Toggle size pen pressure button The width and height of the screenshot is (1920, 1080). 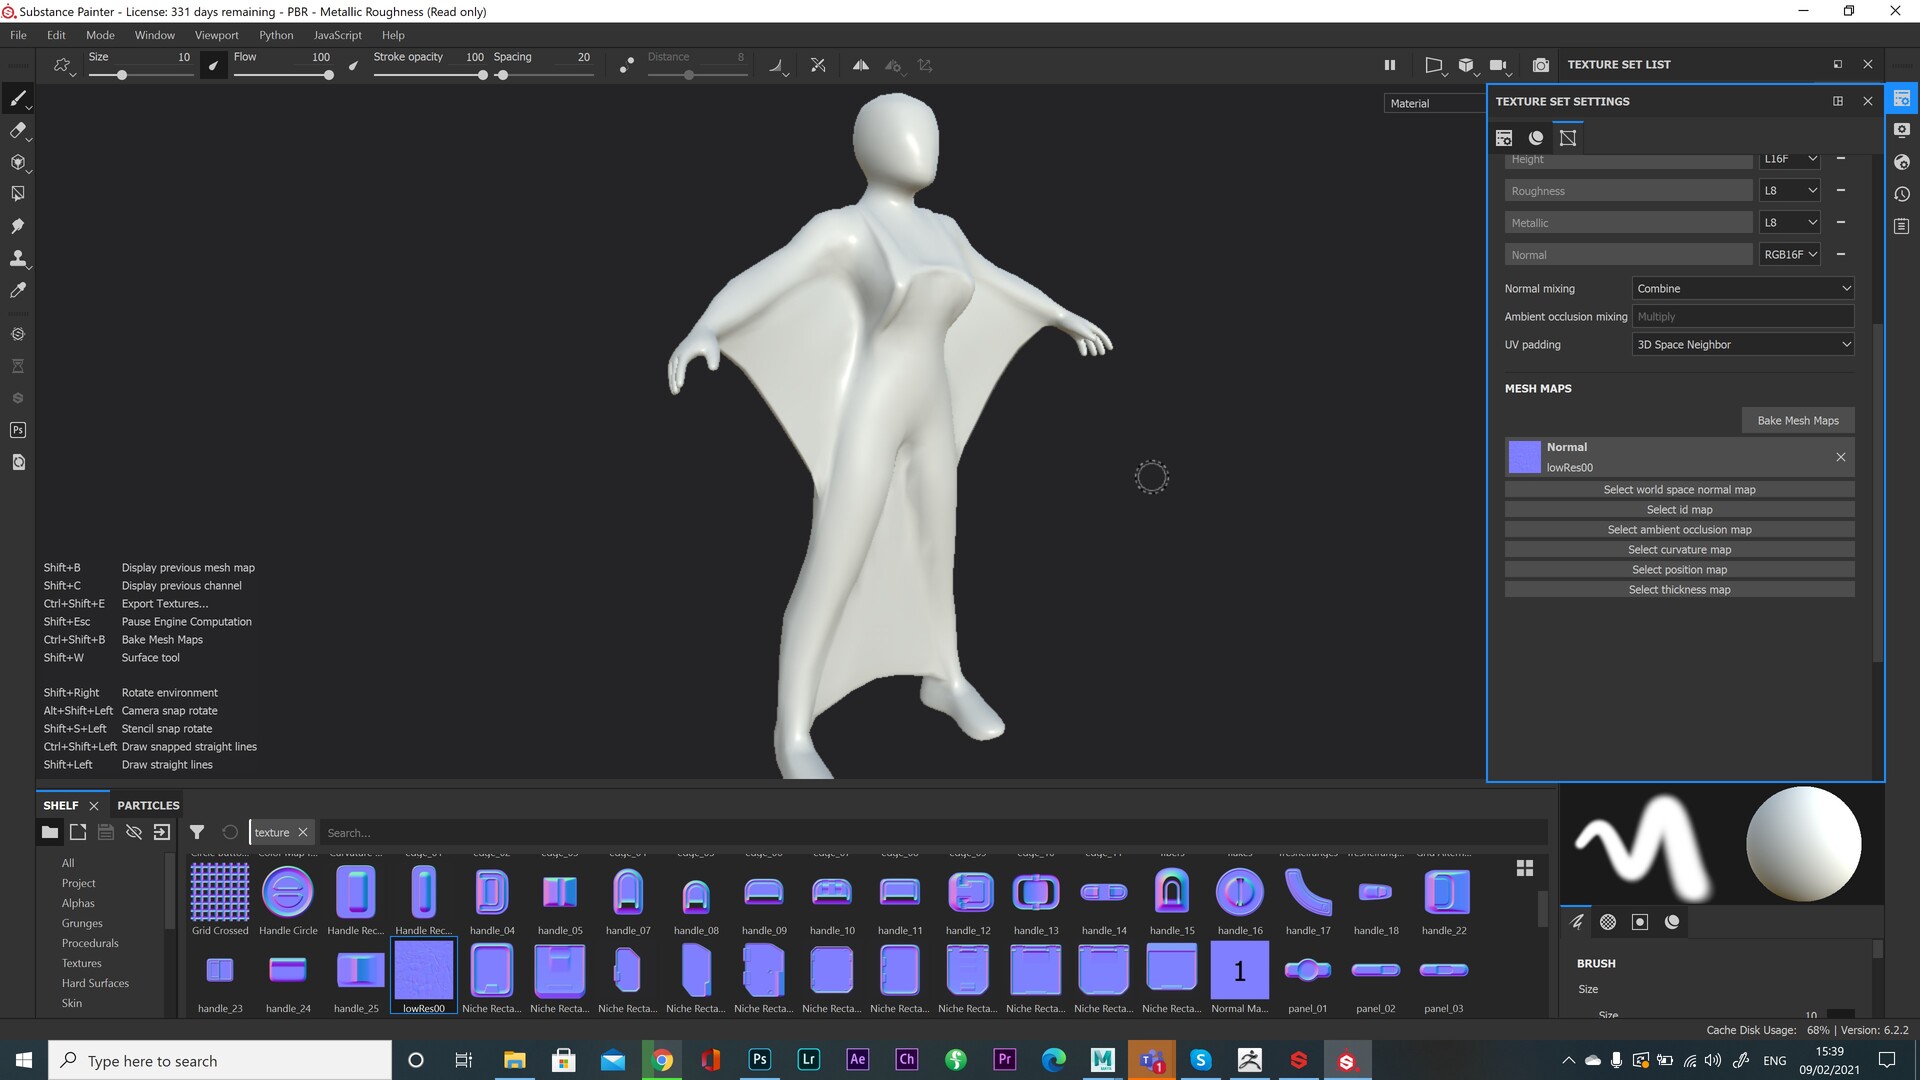[214, 65]
